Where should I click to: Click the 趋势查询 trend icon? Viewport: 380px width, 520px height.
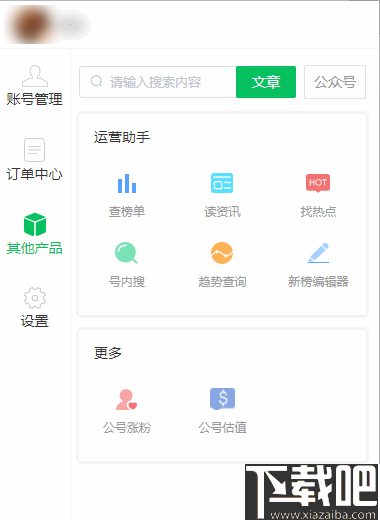pos(222,253)
